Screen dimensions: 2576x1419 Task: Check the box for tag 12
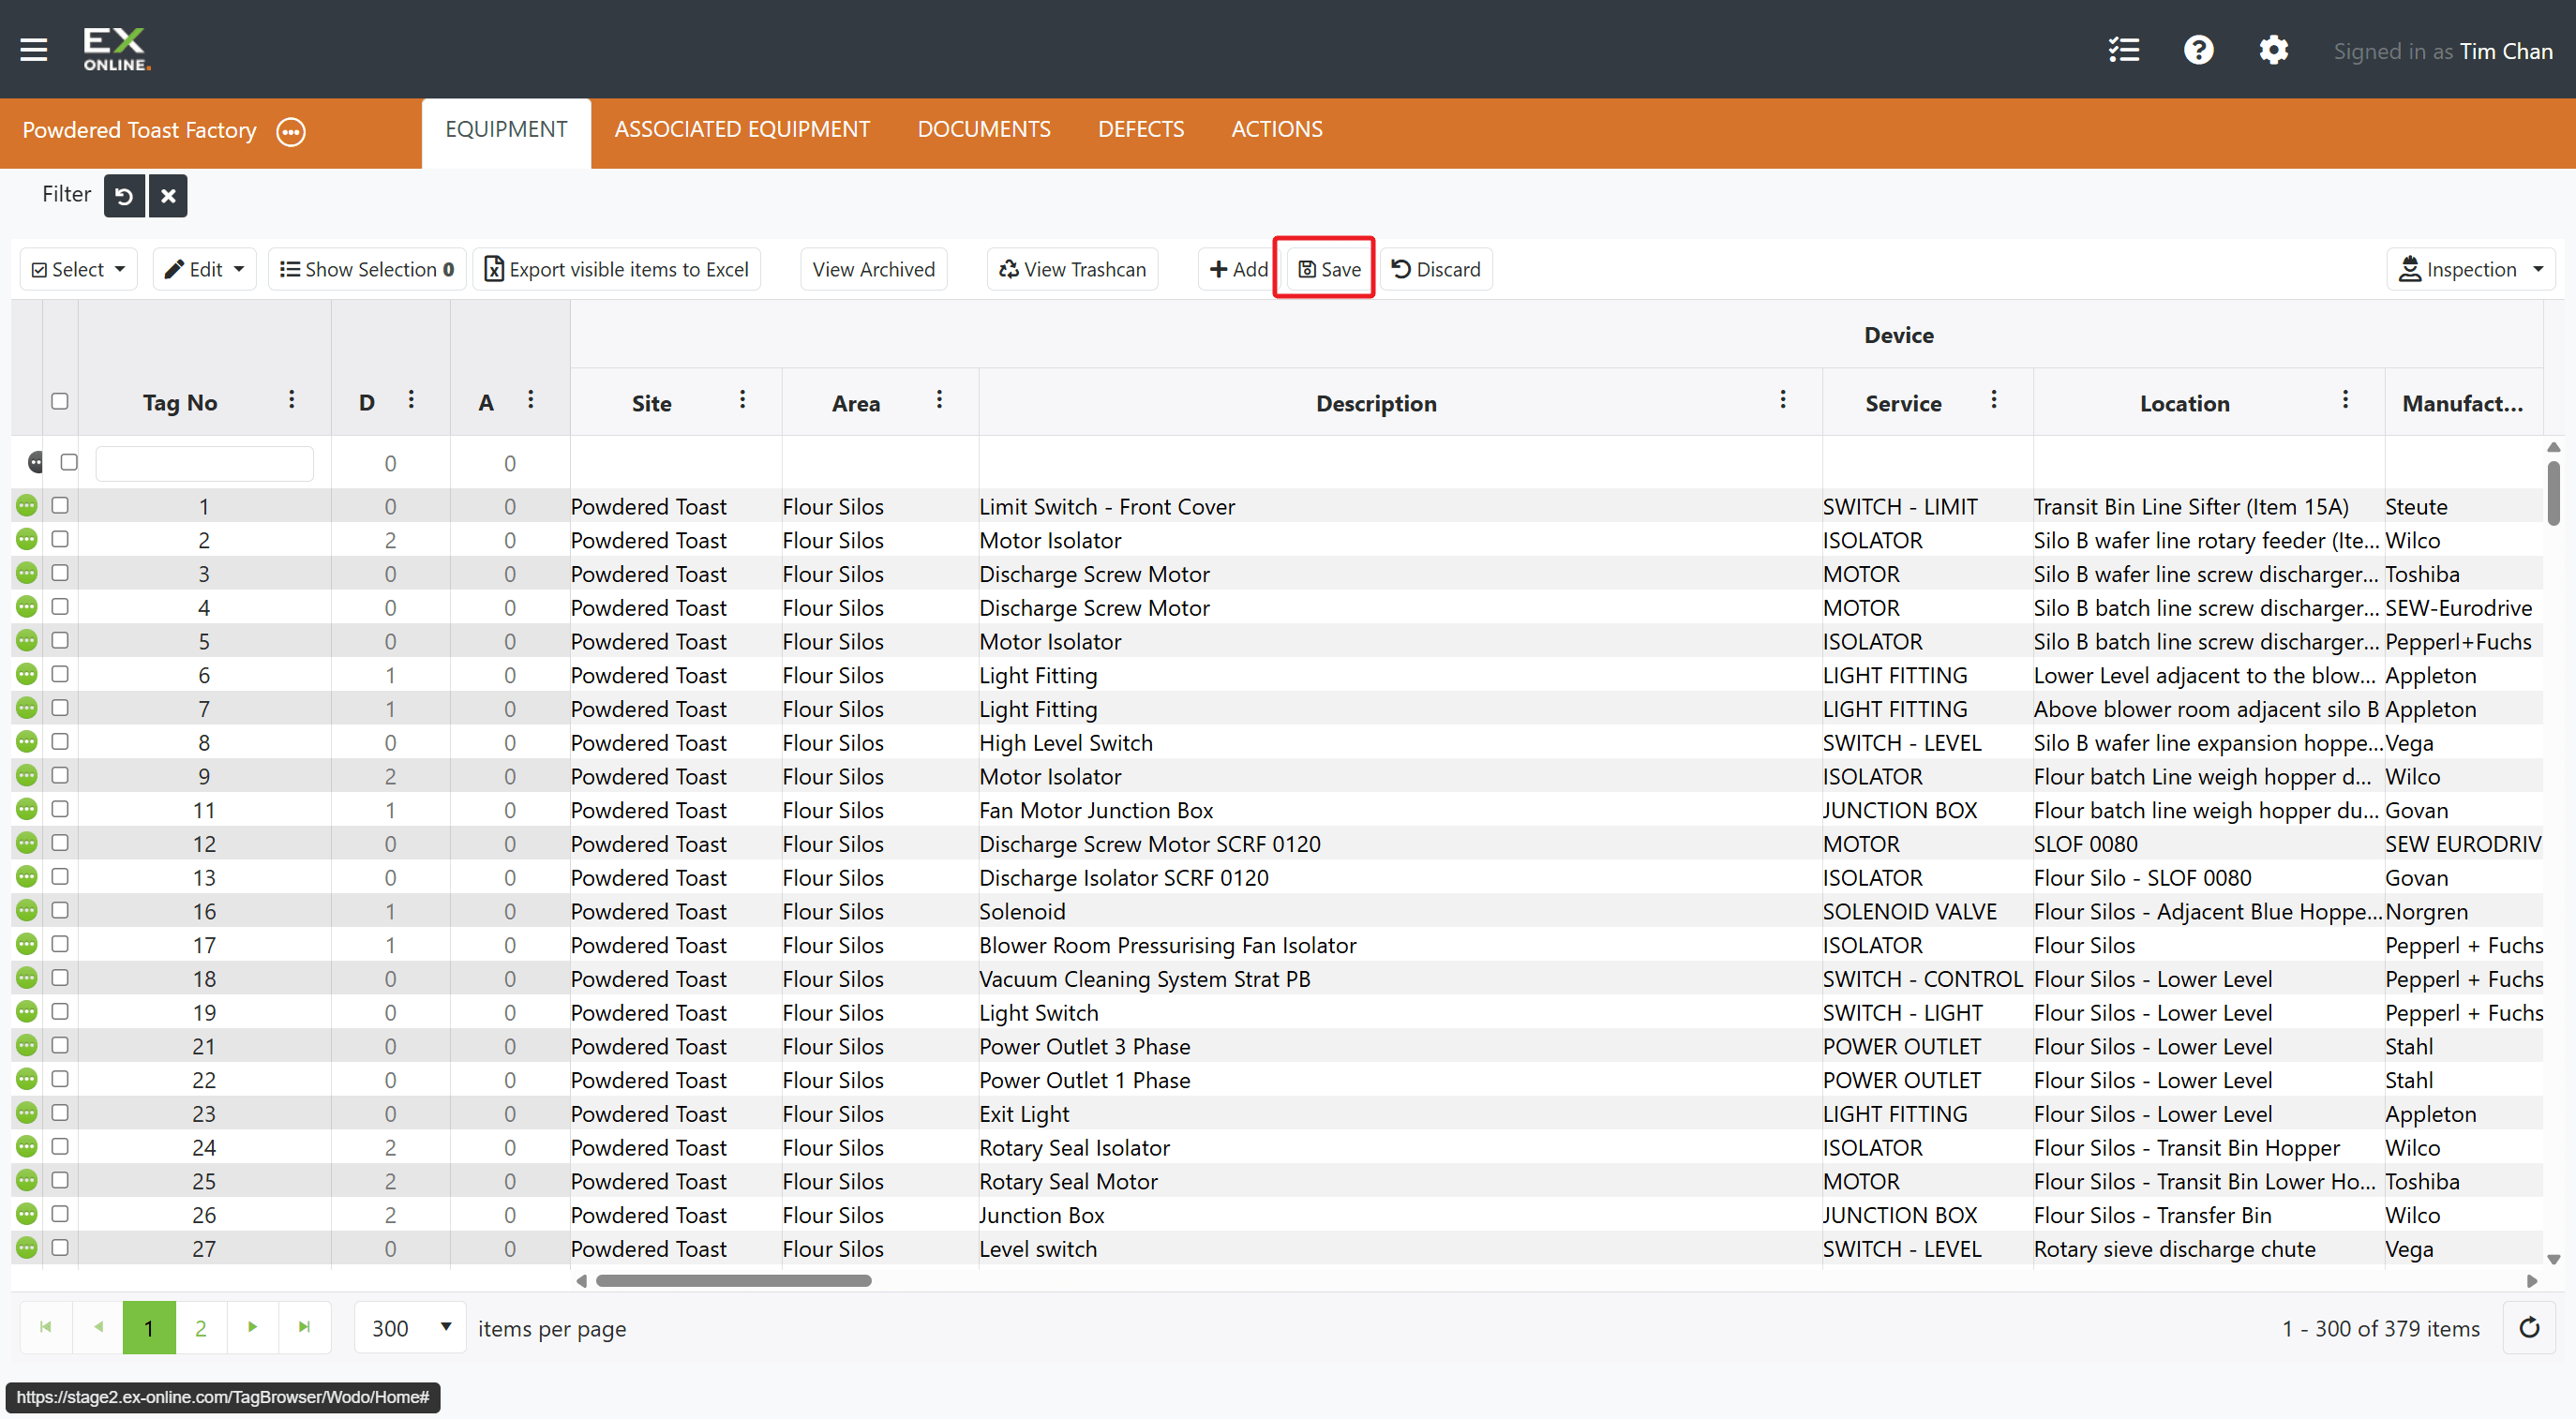[x=60, y=843]
